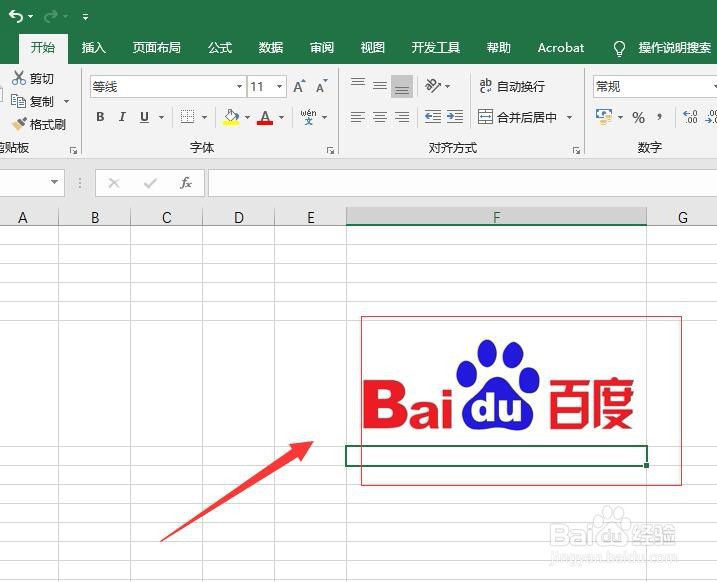Expand 合并后居中 dropdown arrow
This screenshot has width=717, height=582.
click(569, 117)
